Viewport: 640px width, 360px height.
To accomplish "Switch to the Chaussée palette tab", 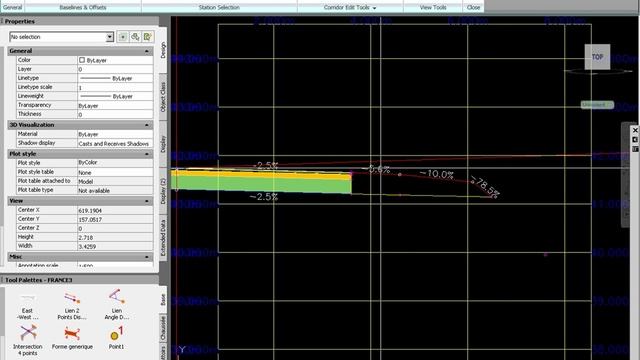I will click(163, 328).
